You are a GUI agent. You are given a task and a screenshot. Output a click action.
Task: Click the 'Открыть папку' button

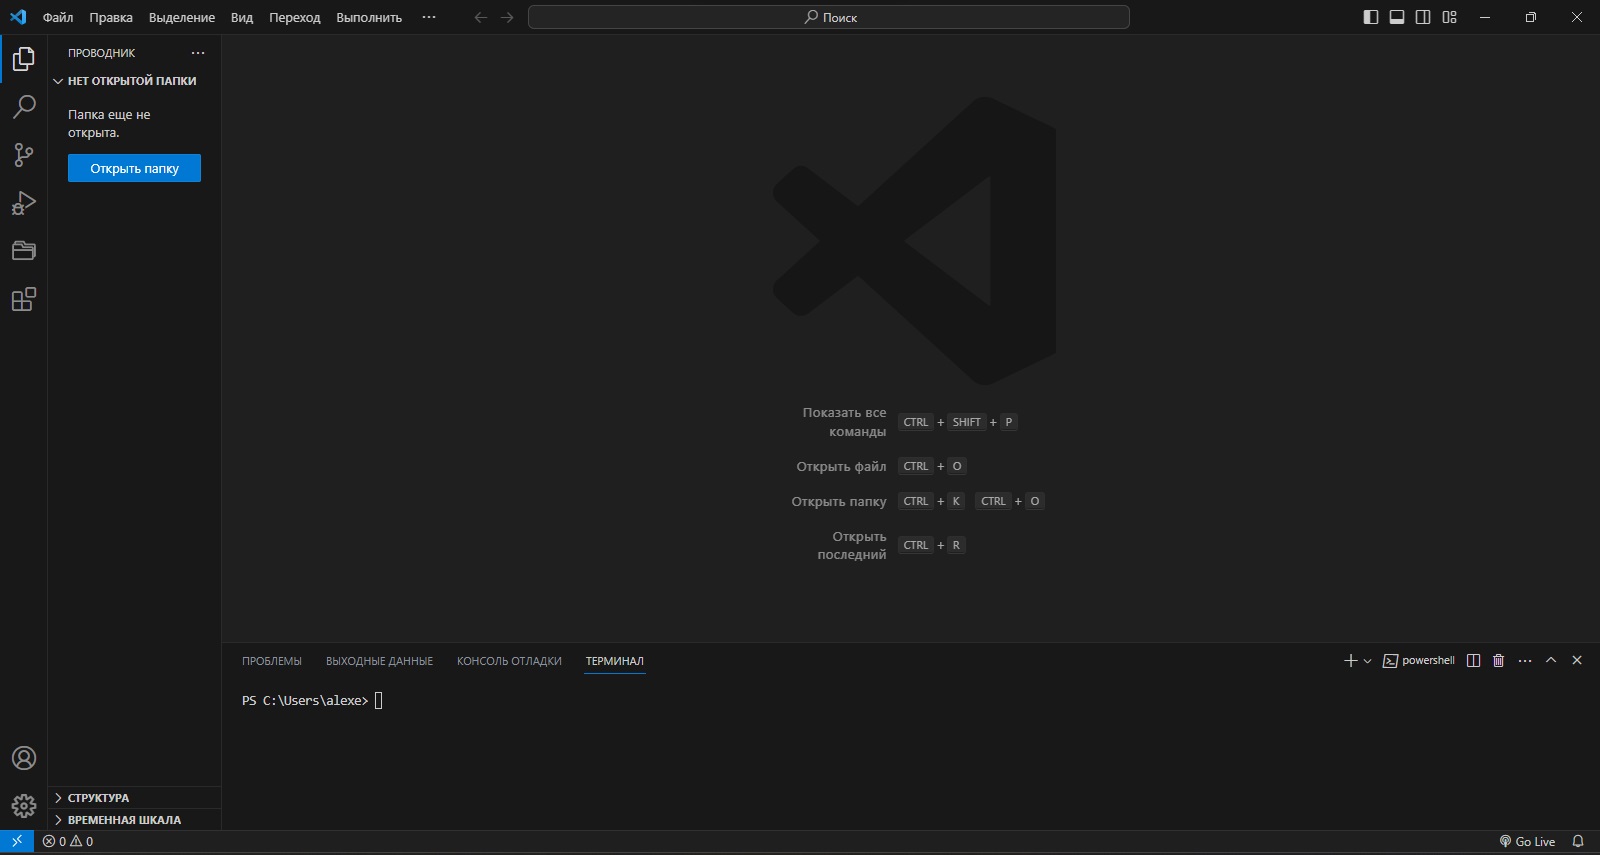pos(134,168)
